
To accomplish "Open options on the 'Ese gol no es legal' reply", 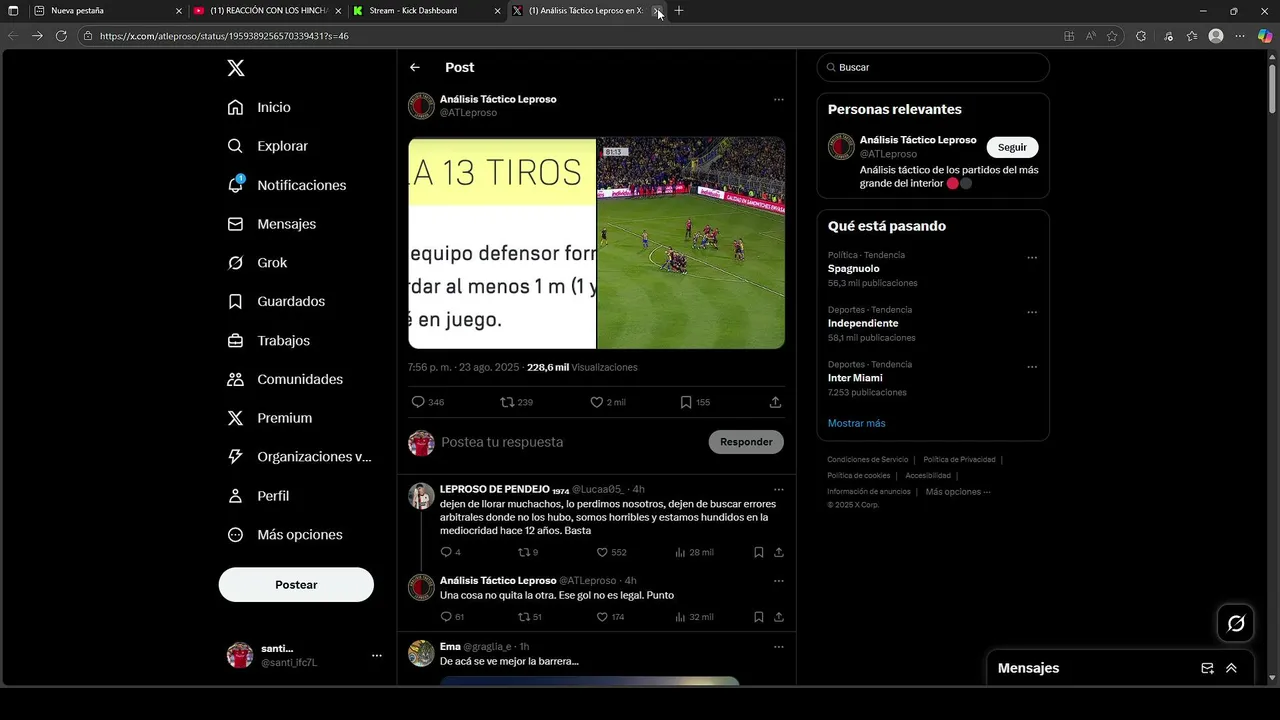I will click(779, 580).
